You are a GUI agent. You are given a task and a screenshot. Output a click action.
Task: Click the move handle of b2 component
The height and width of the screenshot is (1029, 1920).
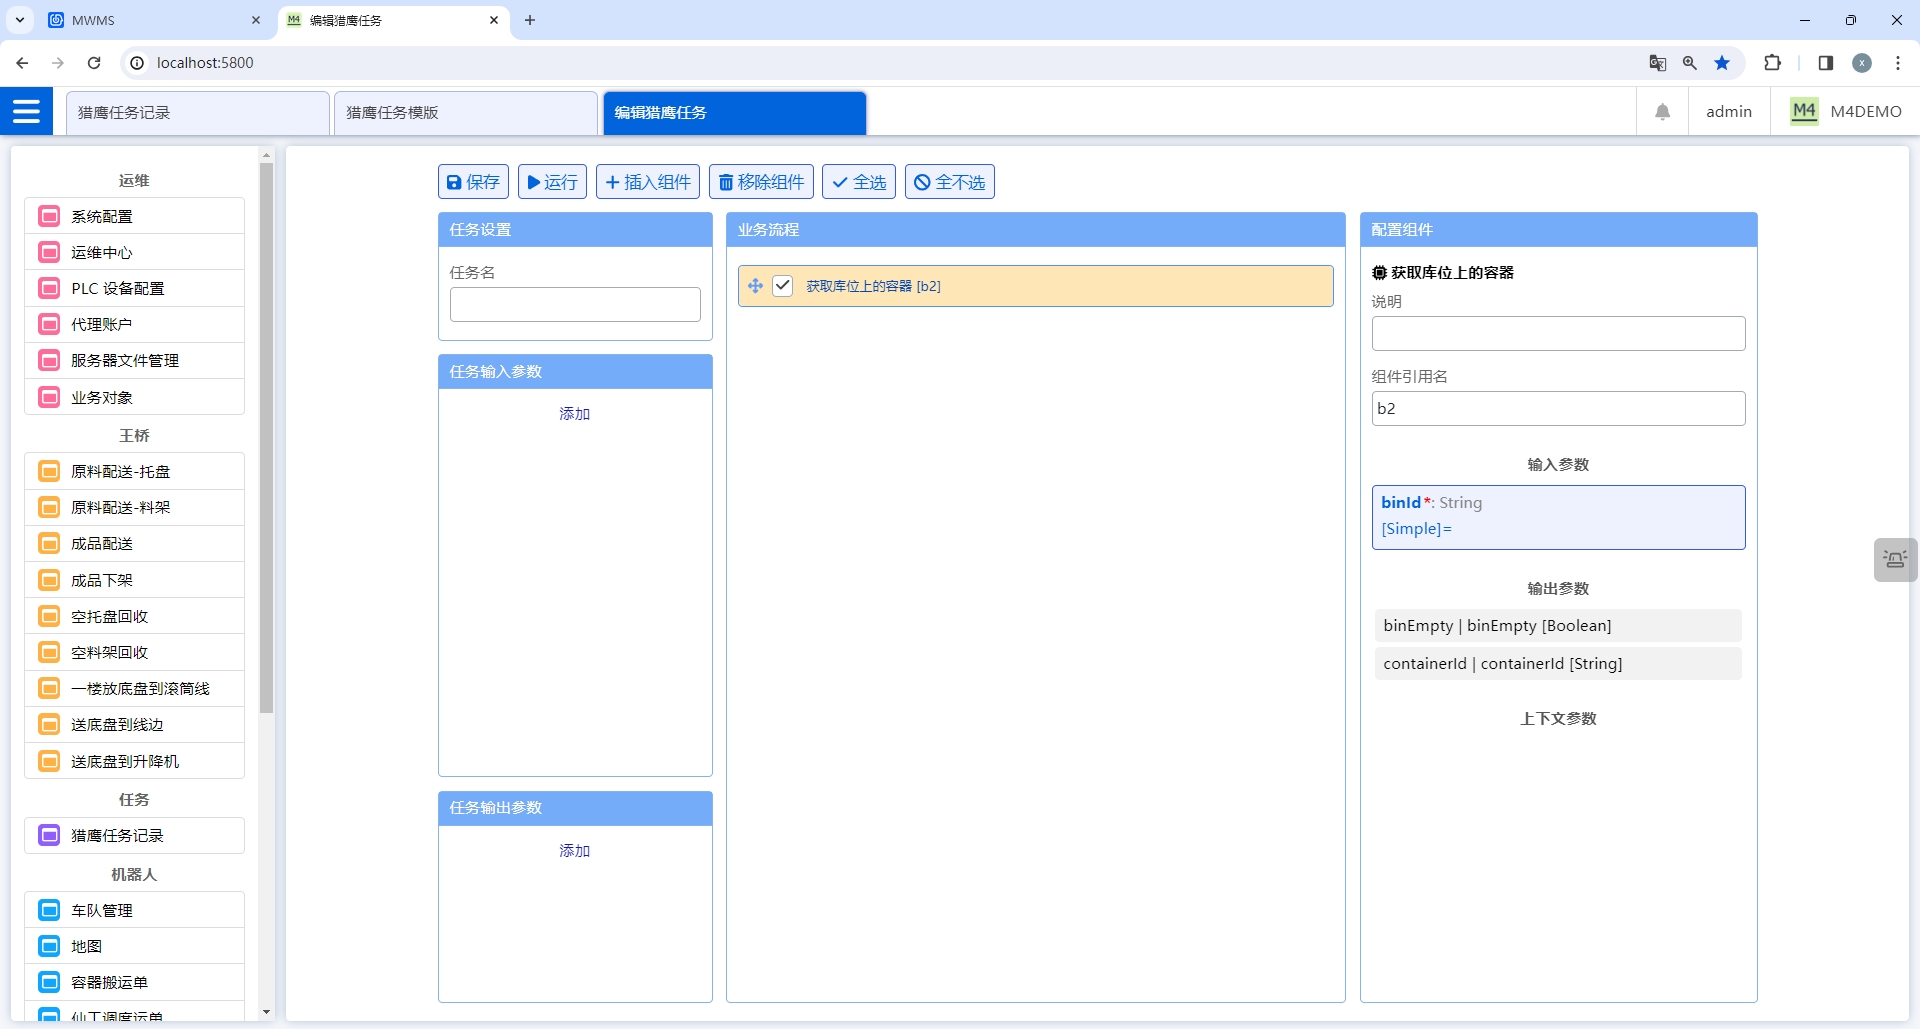755,286
